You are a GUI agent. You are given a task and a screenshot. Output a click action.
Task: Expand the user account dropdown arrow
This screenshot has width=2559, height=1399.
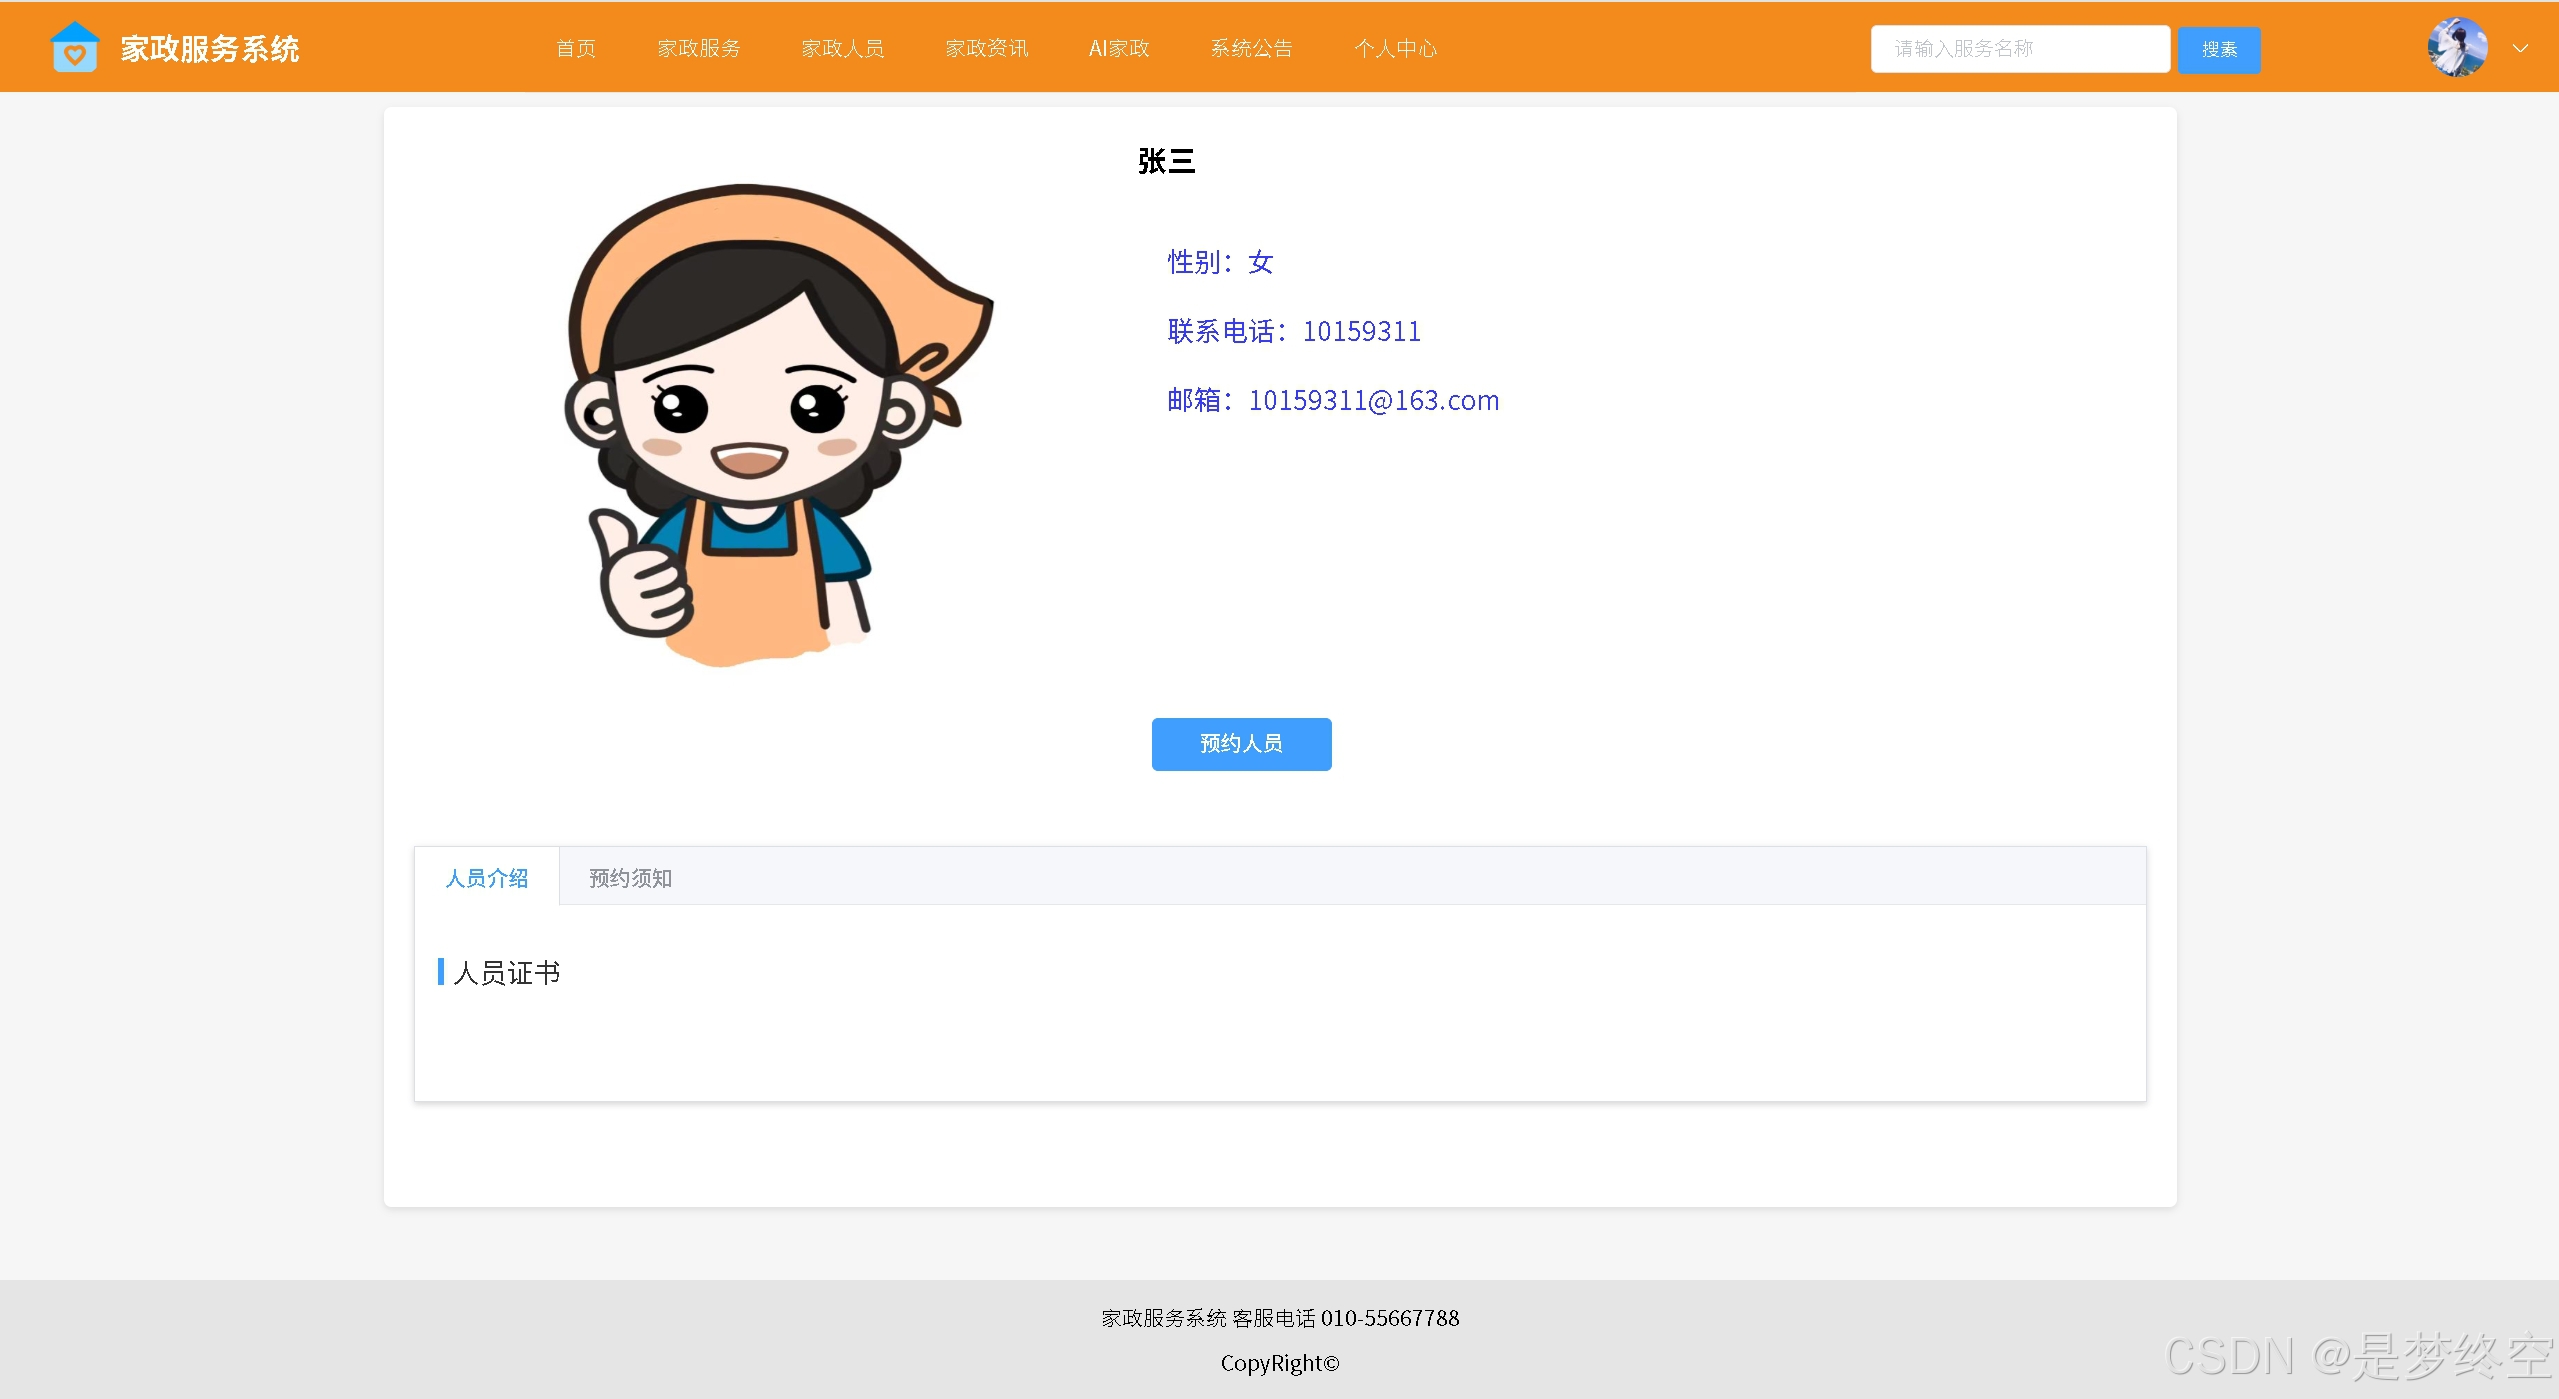point(2520,48)
